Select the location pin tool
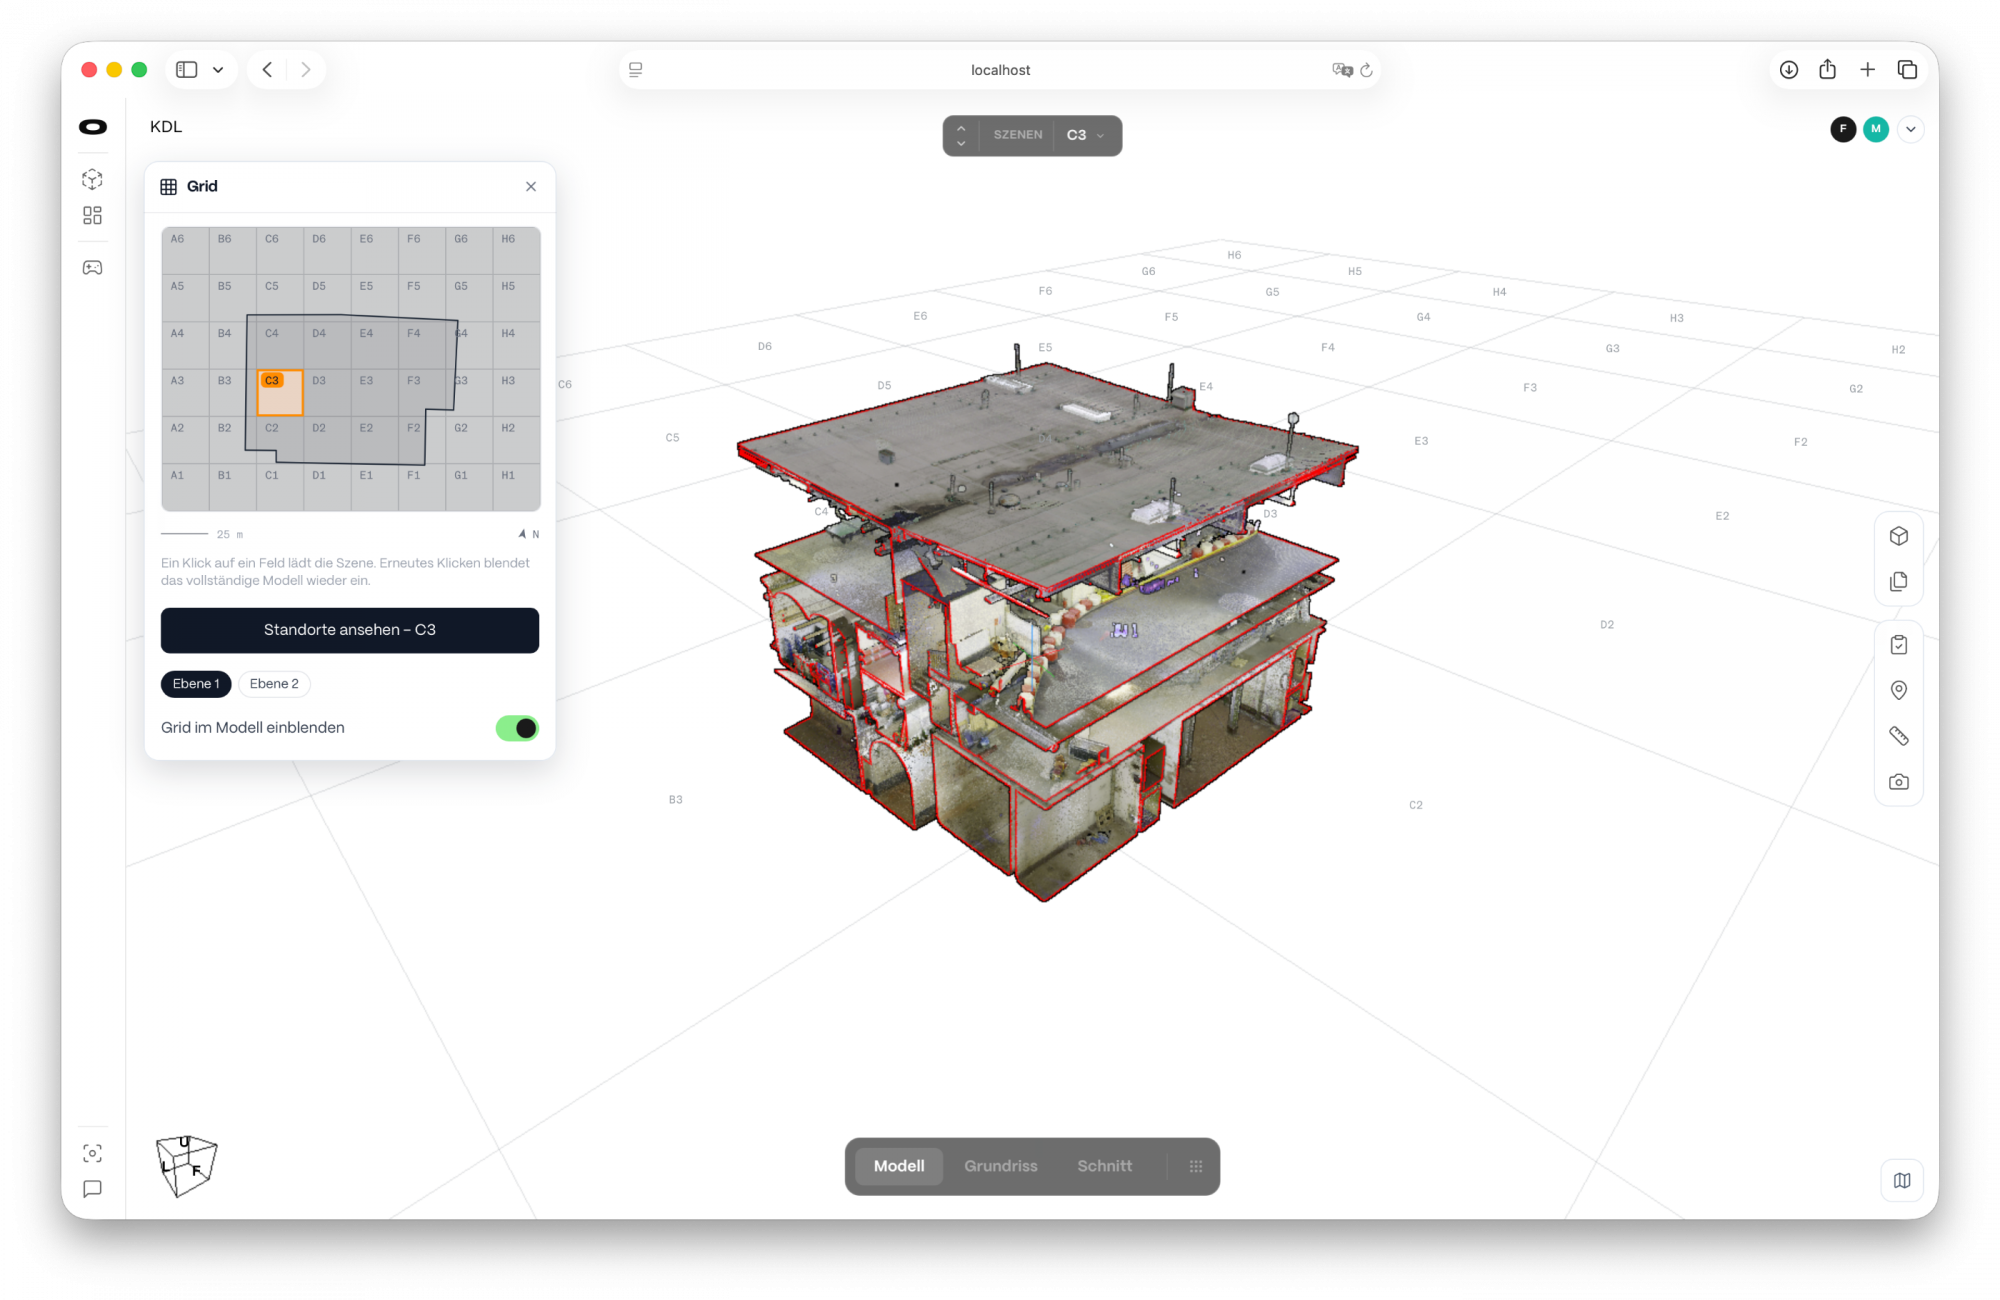Image resolution: width=2000 pixels, height=1300 pixels. coord(1898,690)
